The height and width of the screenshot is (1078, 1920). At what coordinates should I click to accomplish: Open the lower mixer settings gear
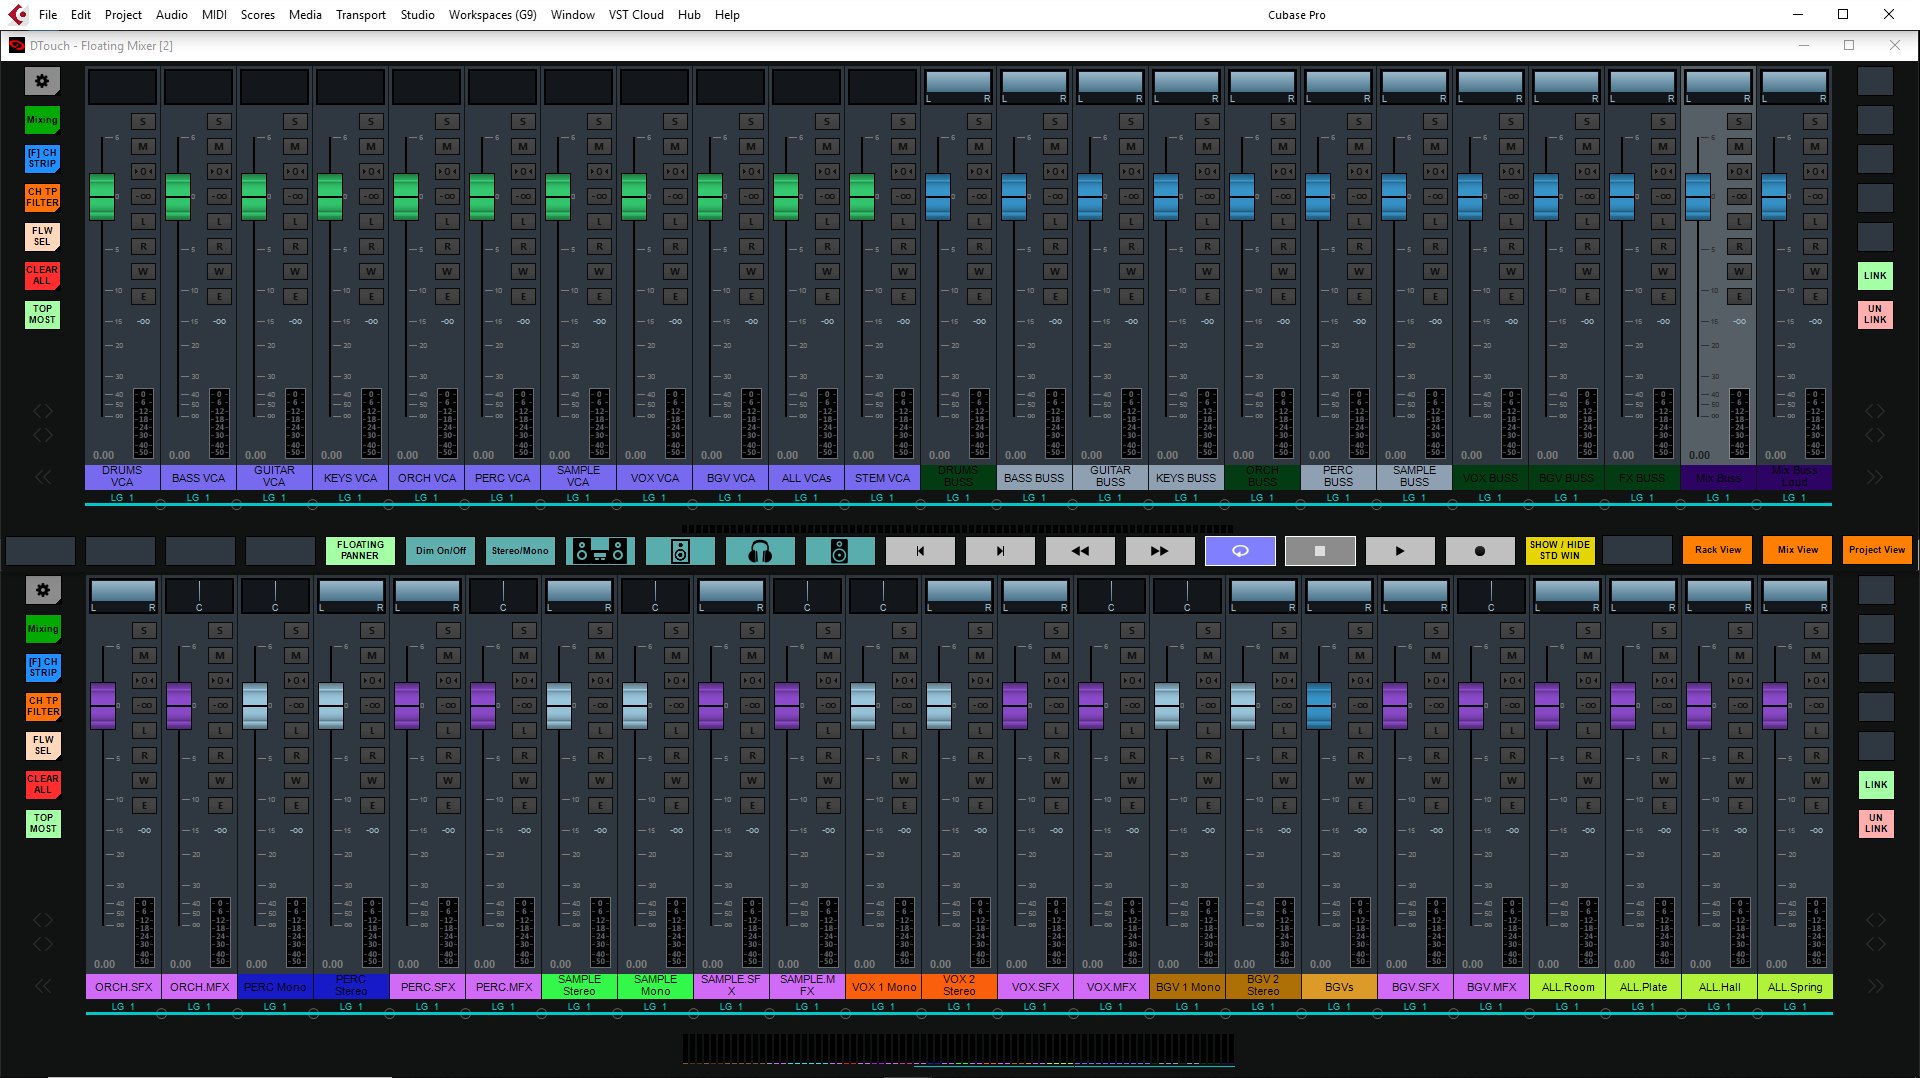pyautogui.click(x=43, y=590)
